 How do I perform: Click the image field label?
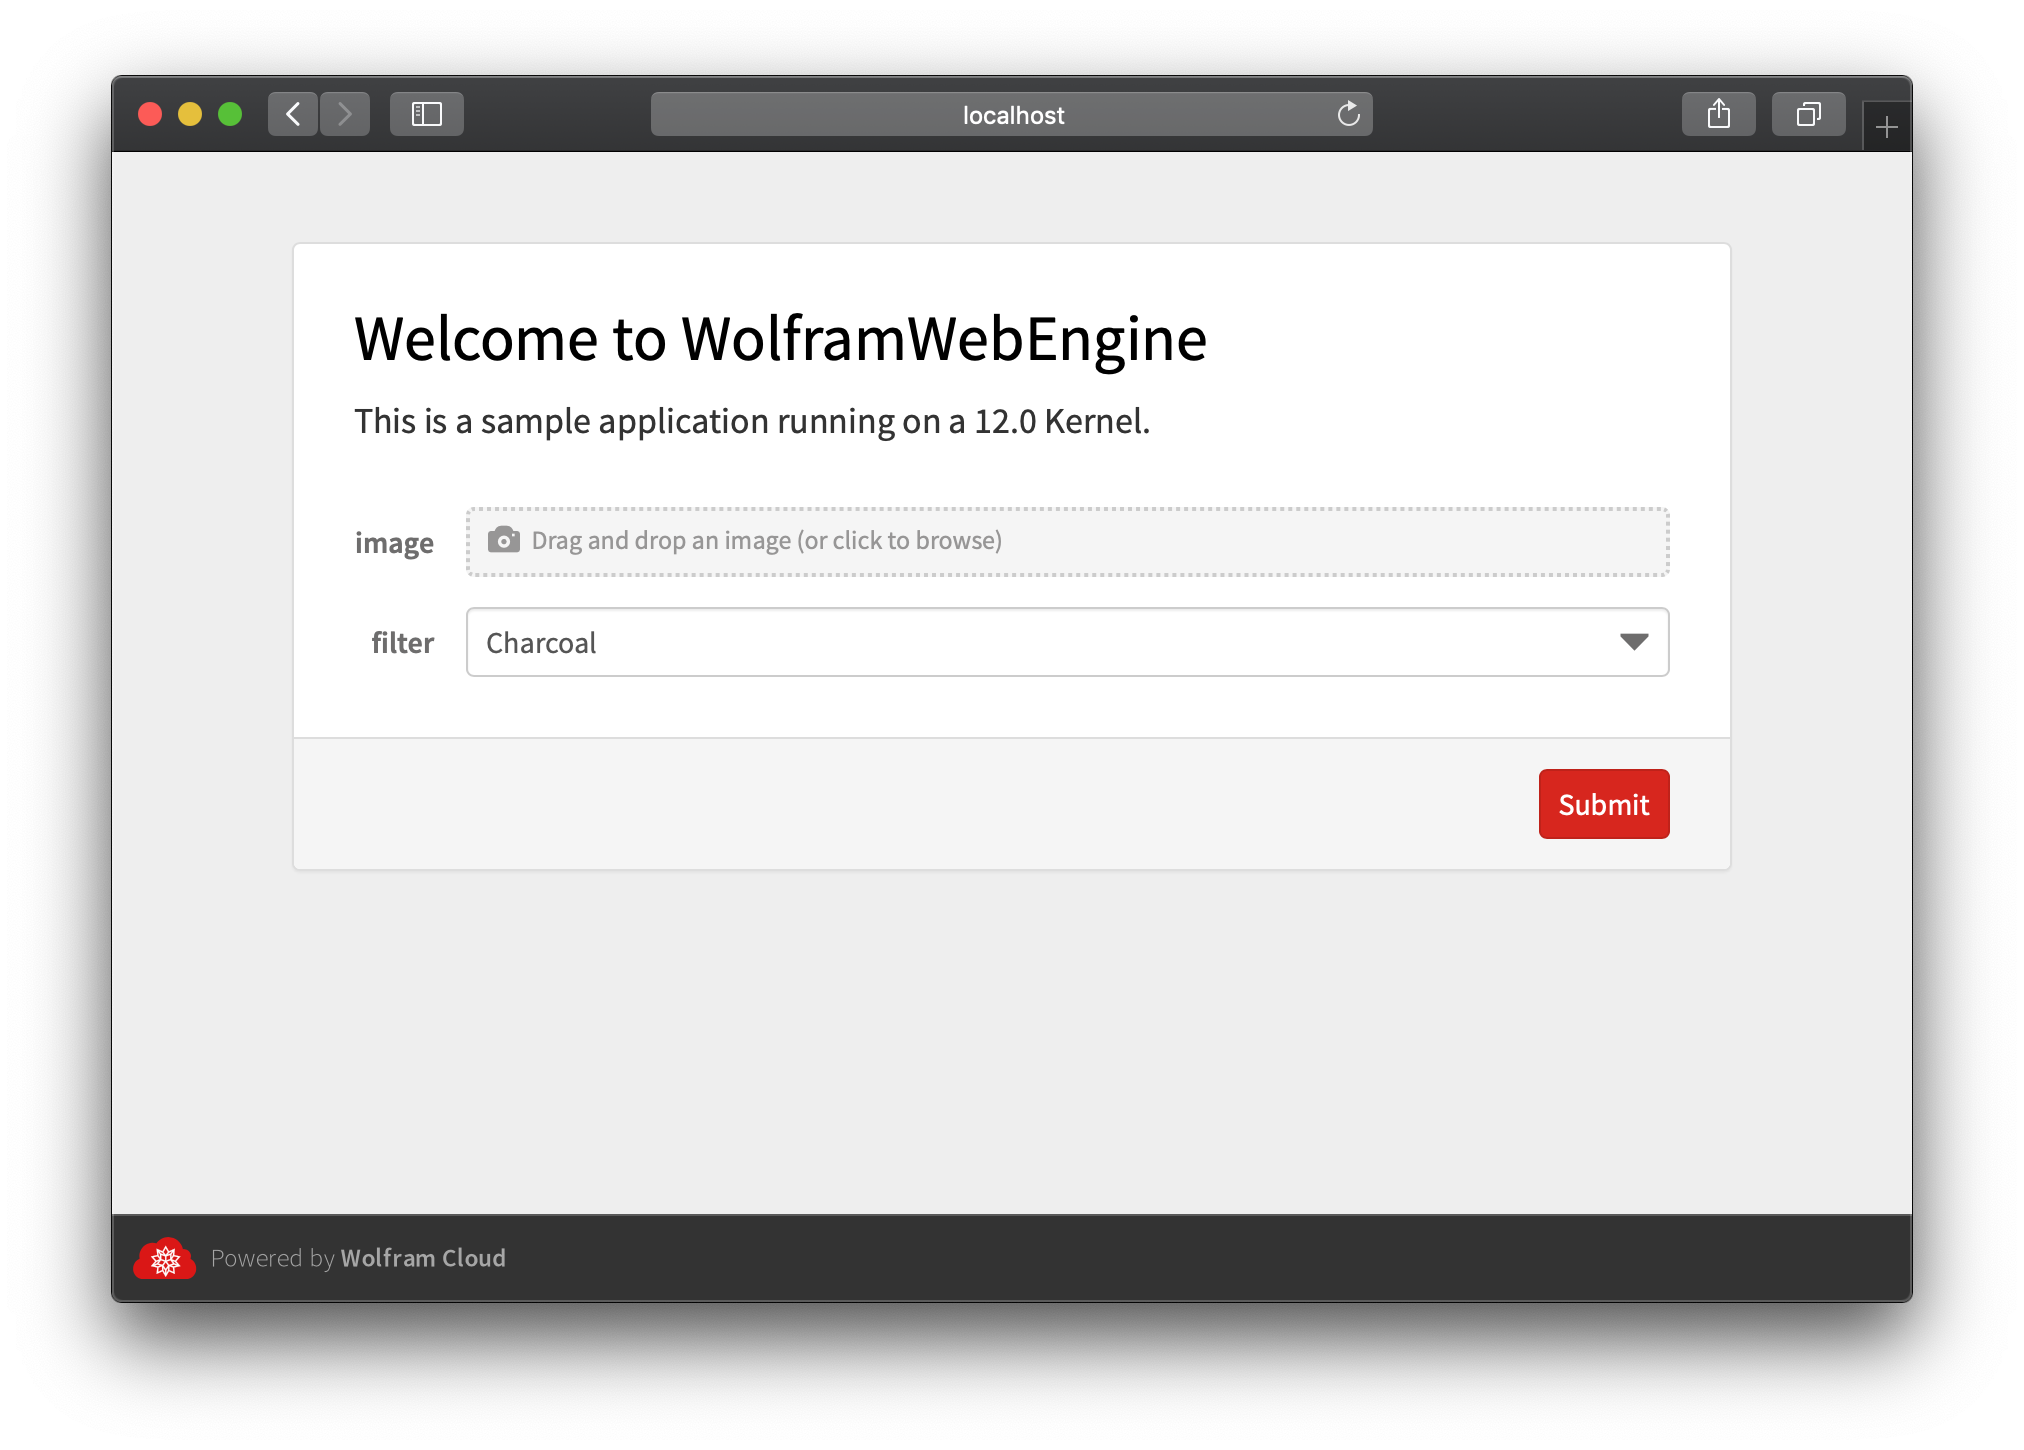(394, 542)
